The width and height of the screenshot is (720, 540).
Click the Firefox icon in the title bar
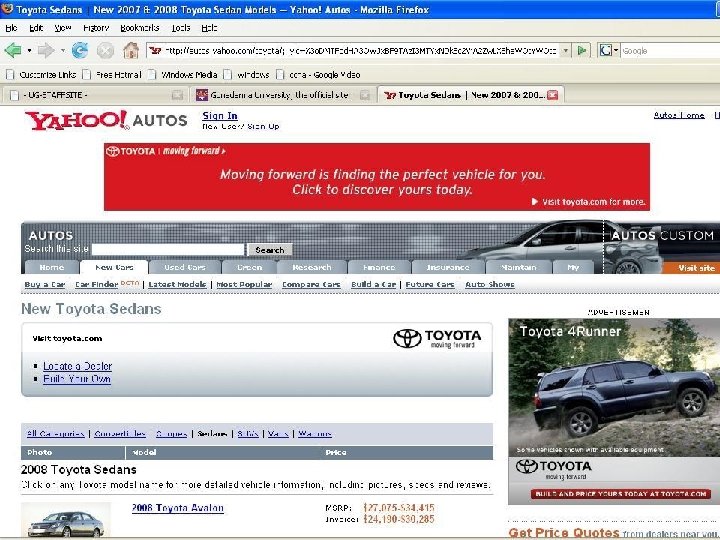pos(6,9)
